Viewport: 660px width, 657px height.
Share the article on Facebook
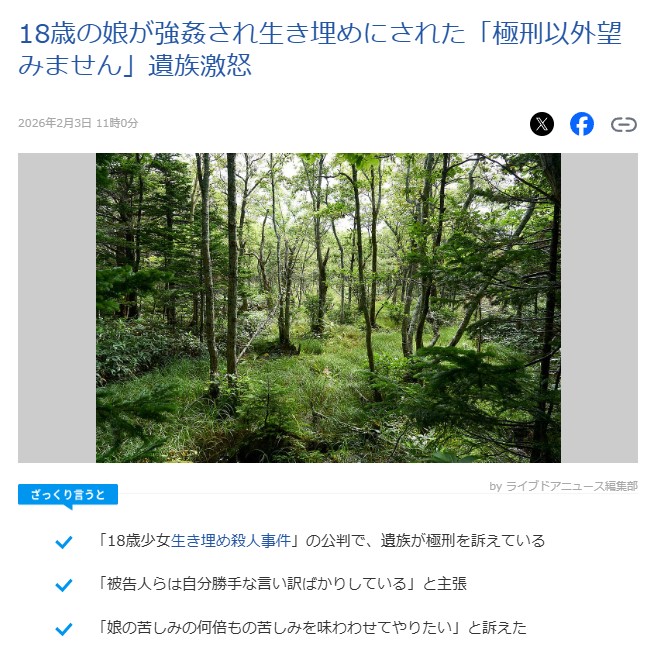coord(581,124)
